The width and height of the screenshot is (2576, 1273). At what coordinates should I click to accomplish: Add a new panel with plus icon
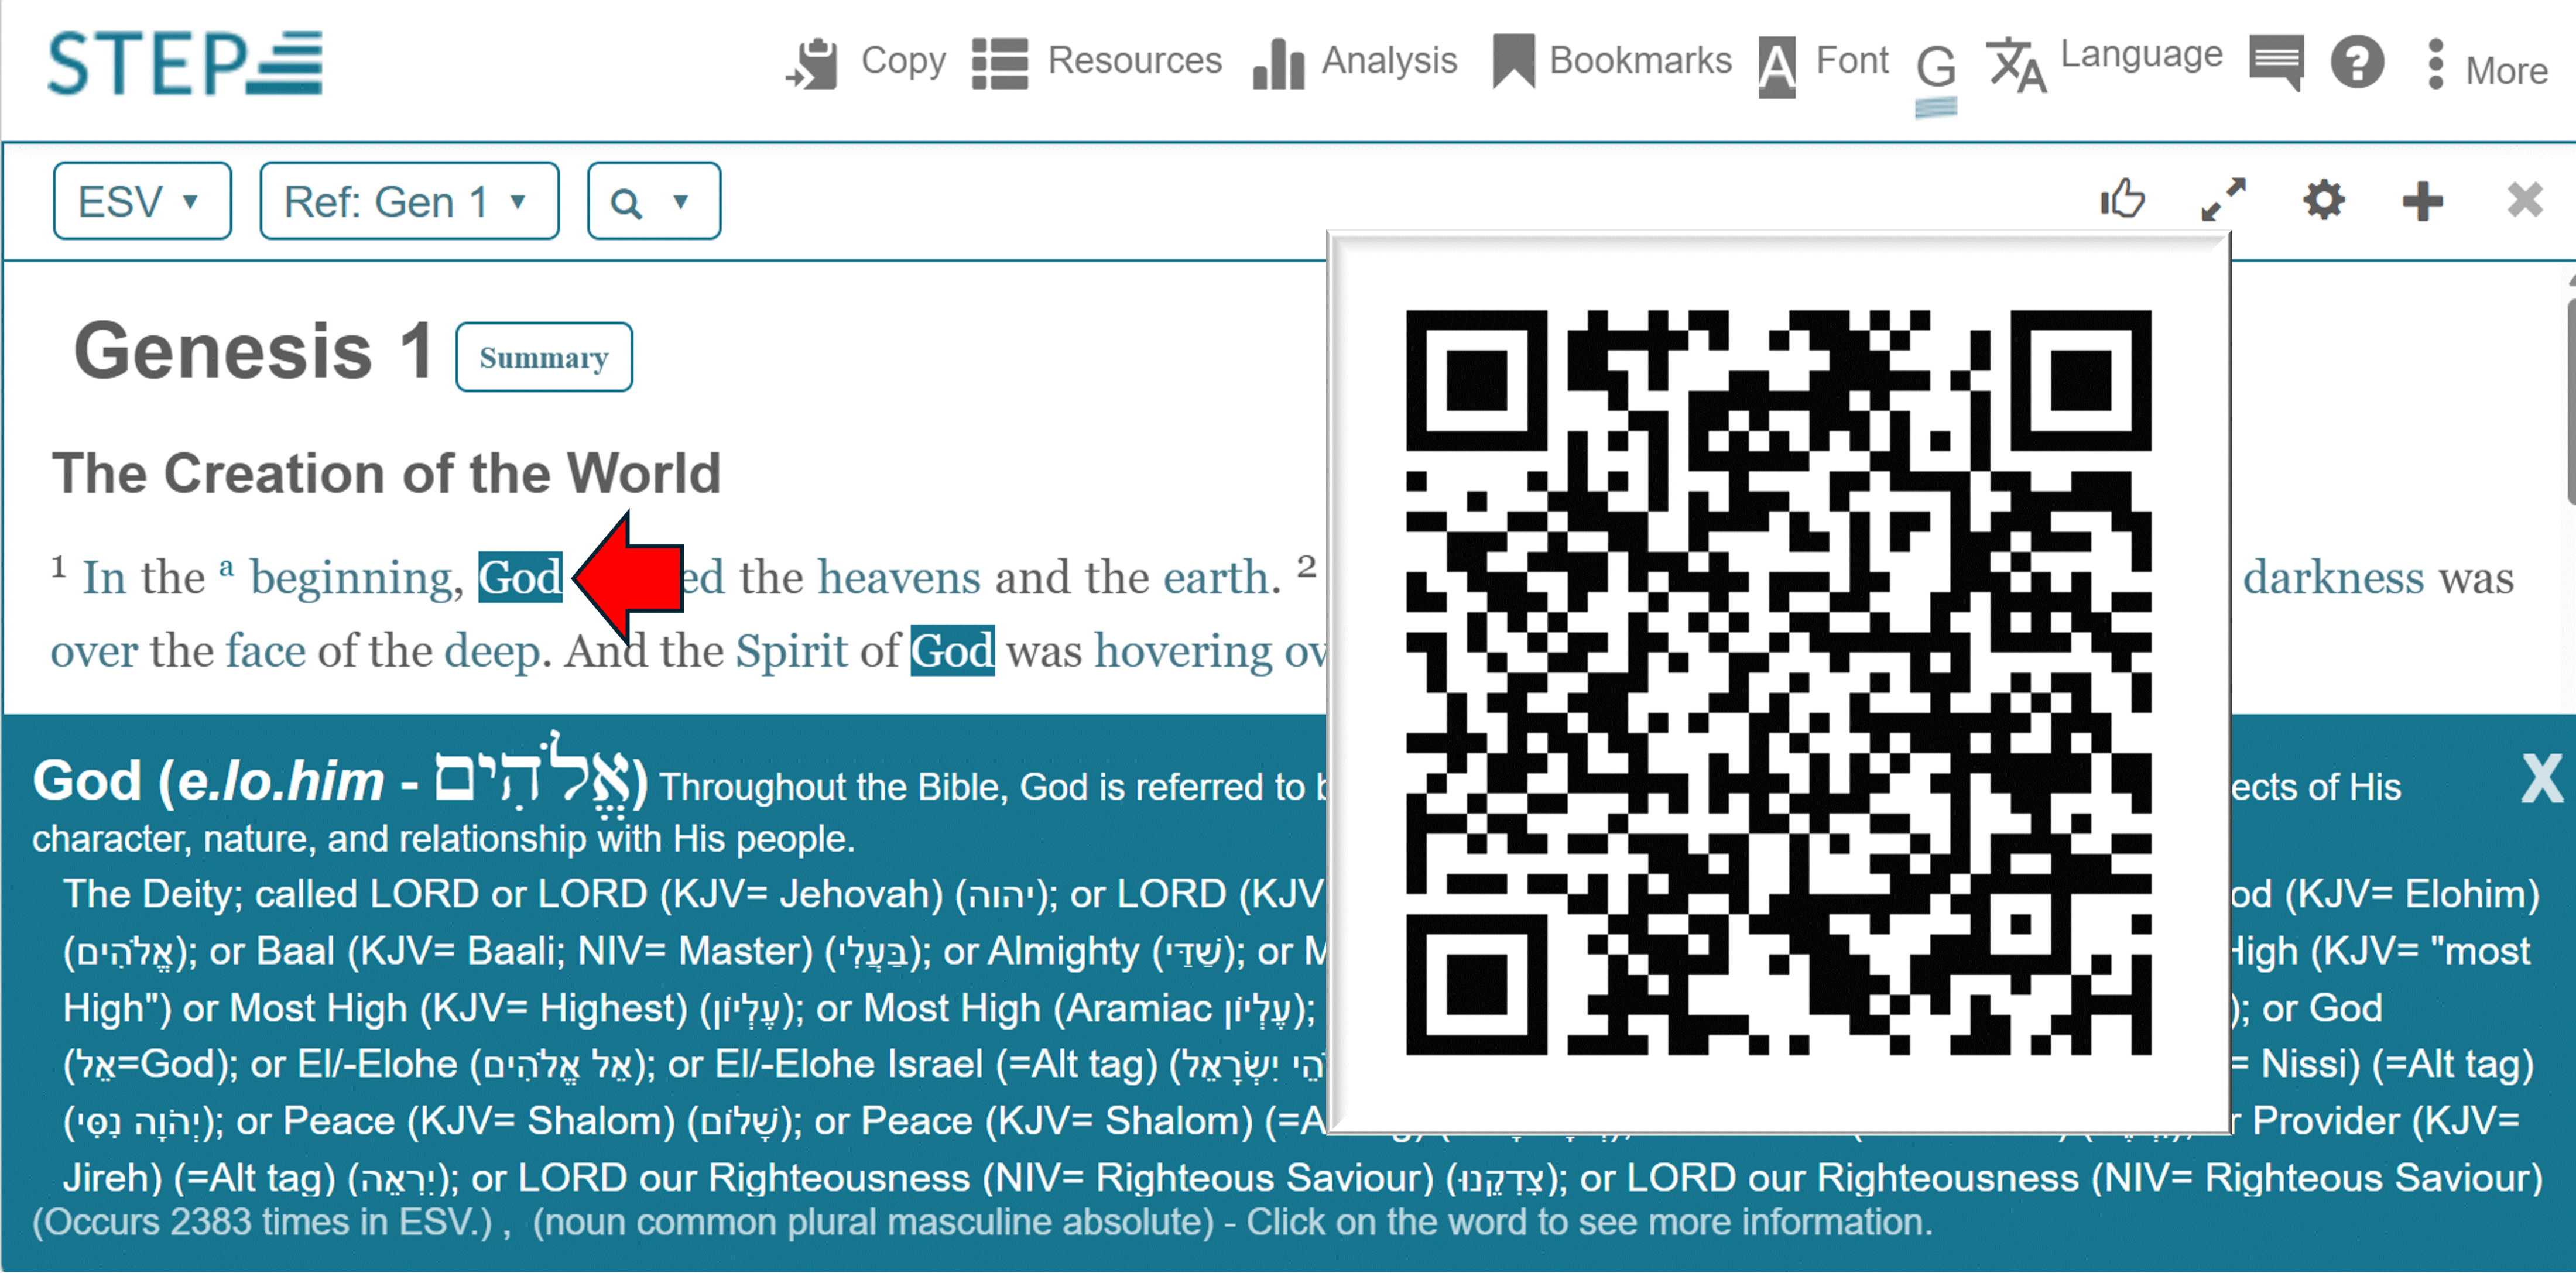point(2422,201)
